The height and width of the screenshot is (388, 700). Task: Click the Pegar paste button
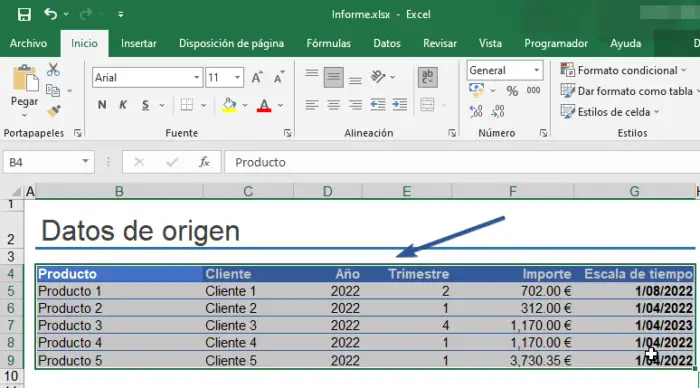click(x=25, y=85)
